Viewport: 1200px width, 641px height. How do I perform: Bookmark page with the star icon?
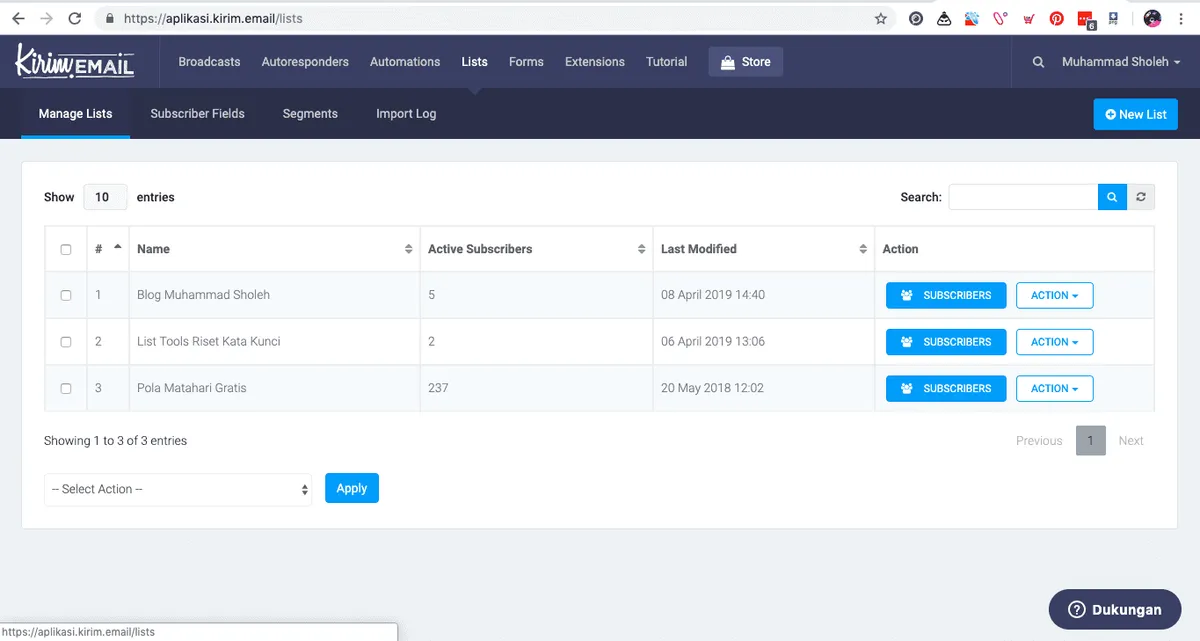point(880,18)
